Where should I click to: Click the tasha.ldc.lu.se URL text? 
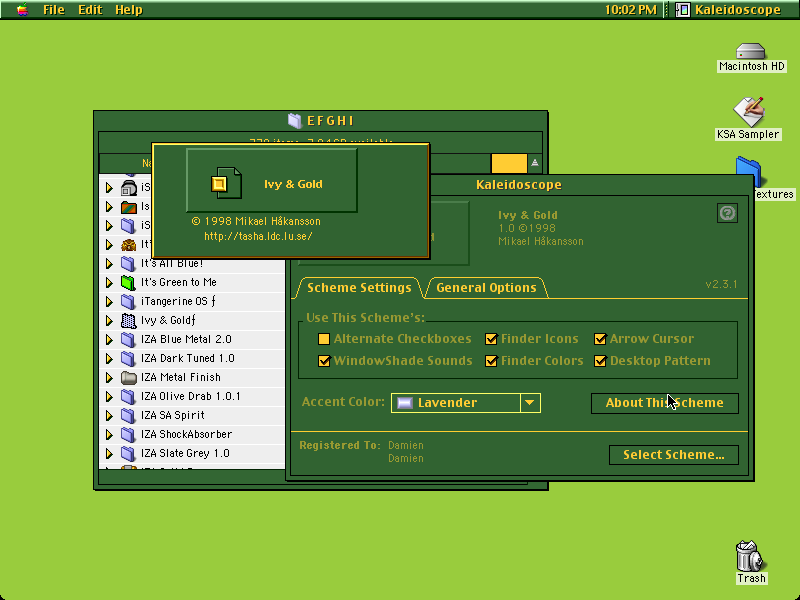[x=258, y=236]
